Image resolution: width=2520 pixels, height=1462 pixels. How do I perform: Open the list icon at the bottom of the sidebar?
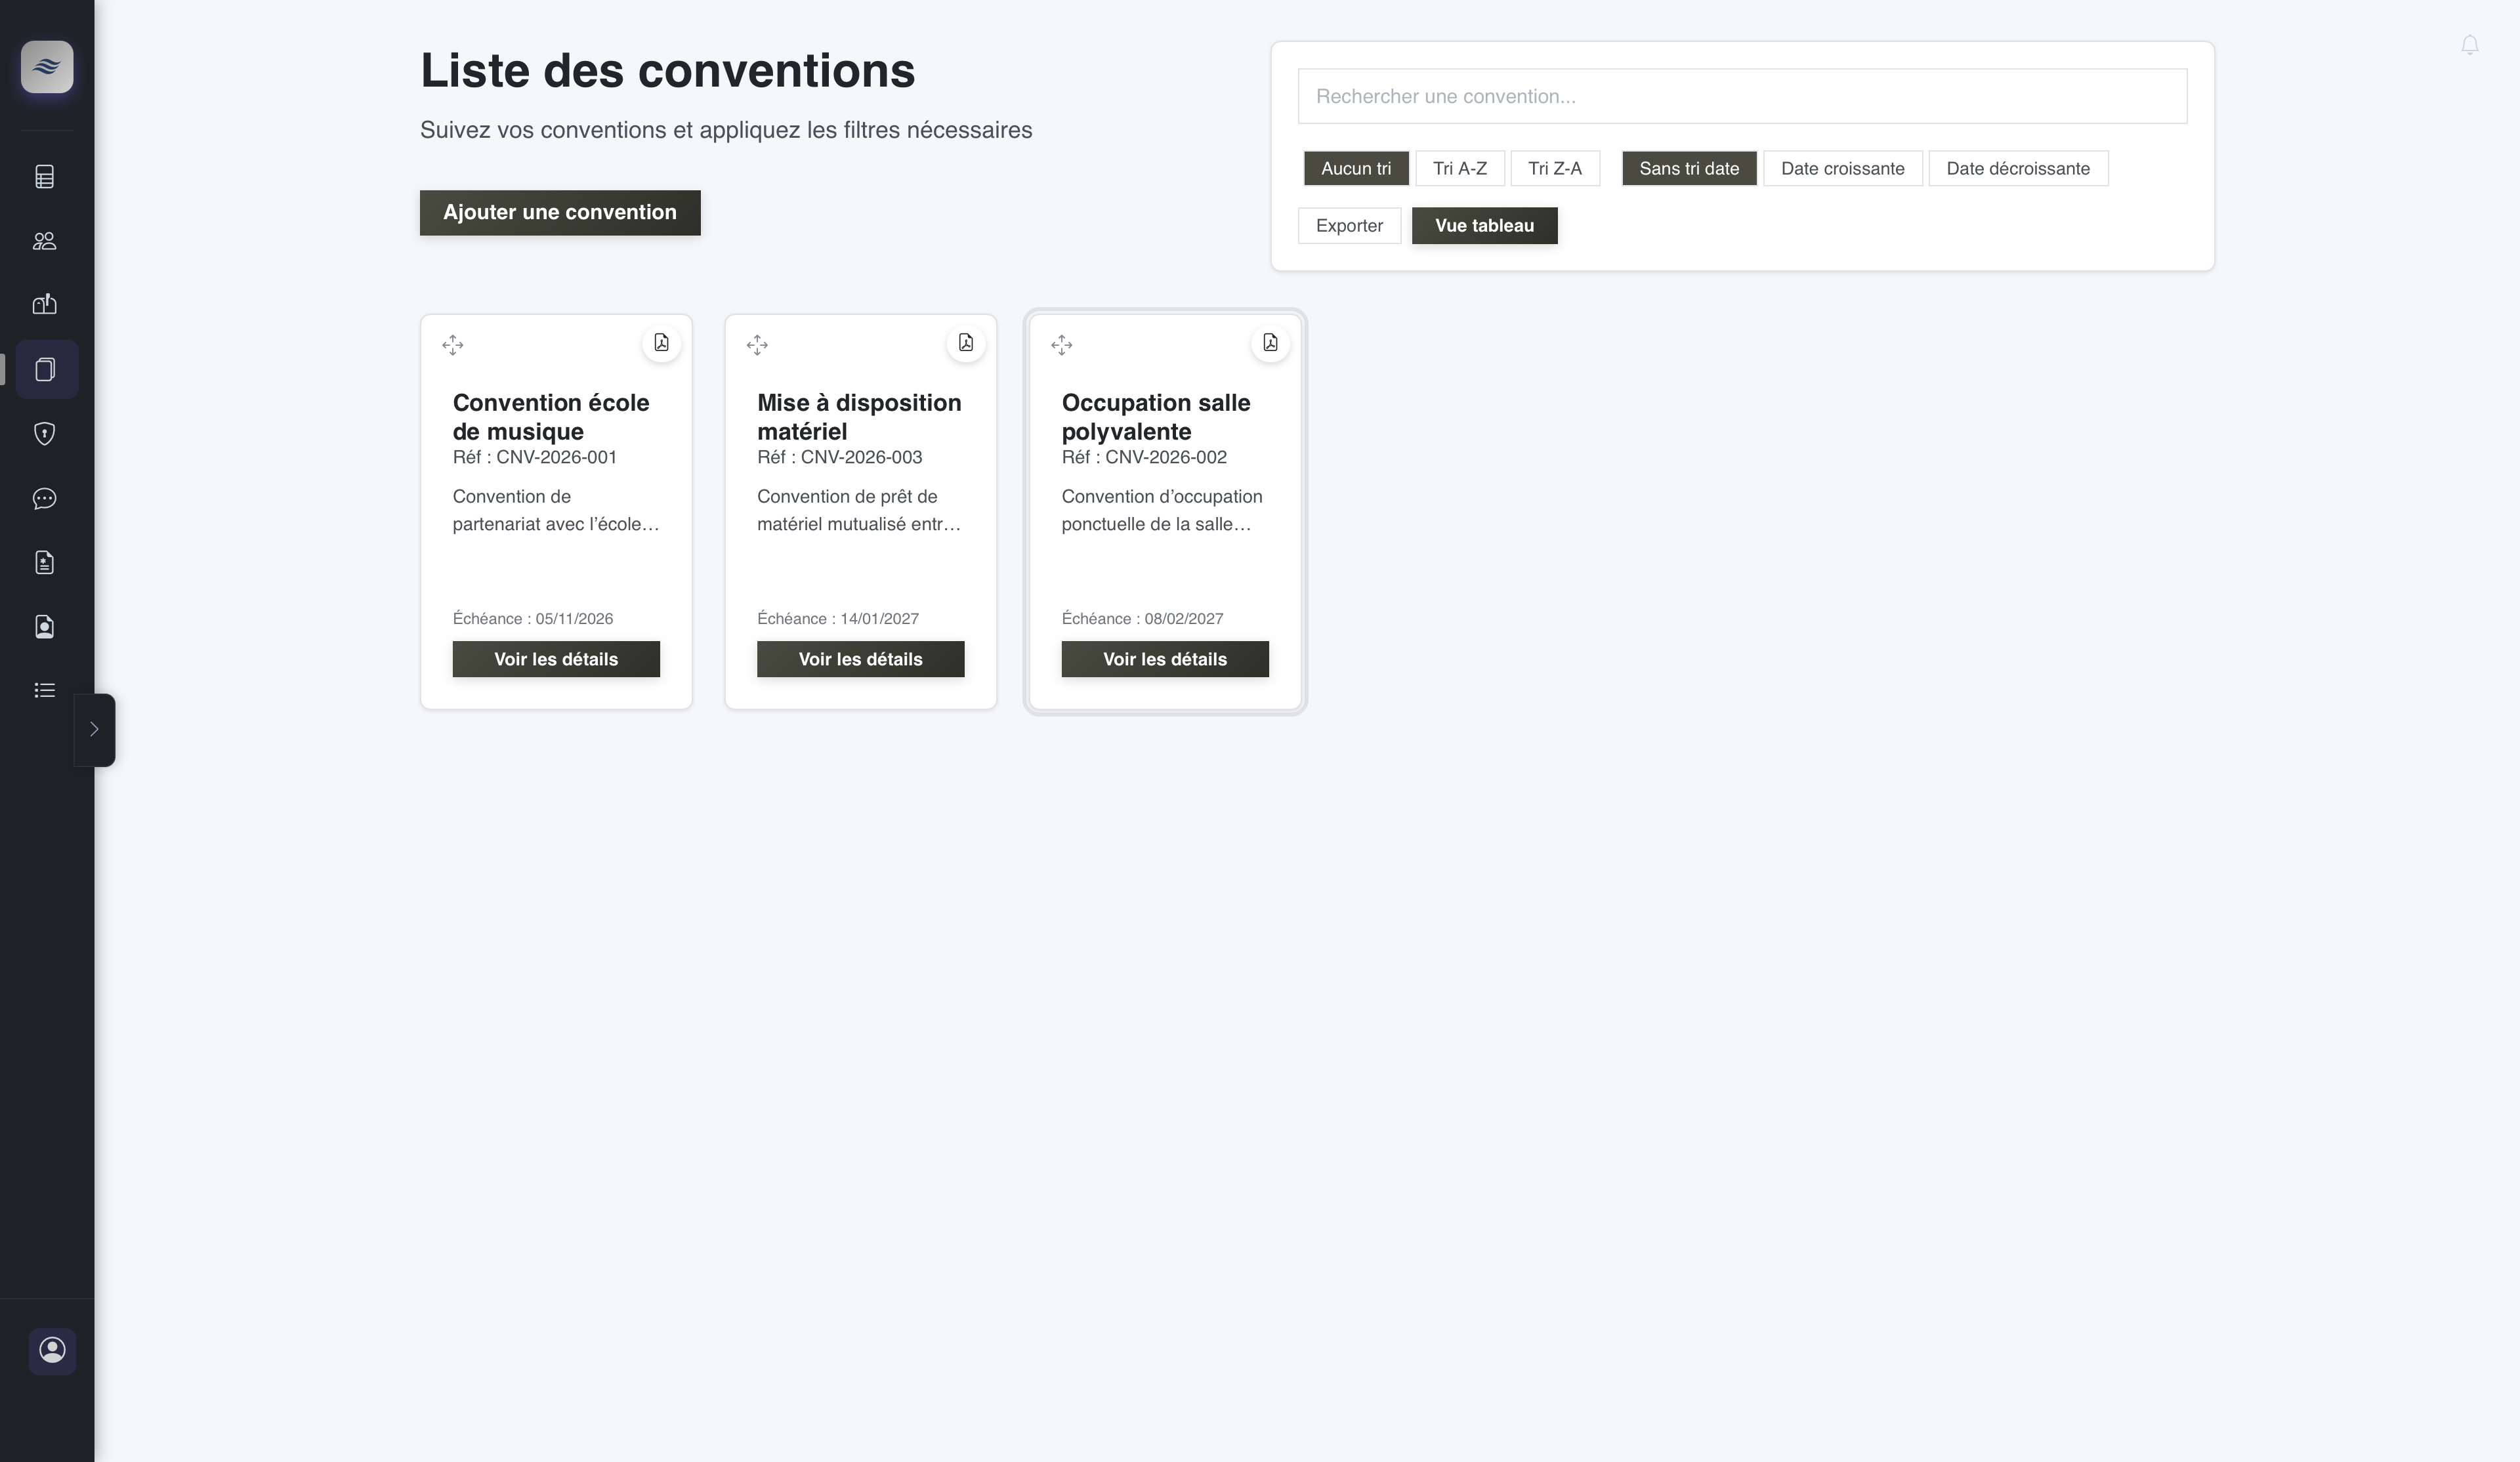point(45,690)
